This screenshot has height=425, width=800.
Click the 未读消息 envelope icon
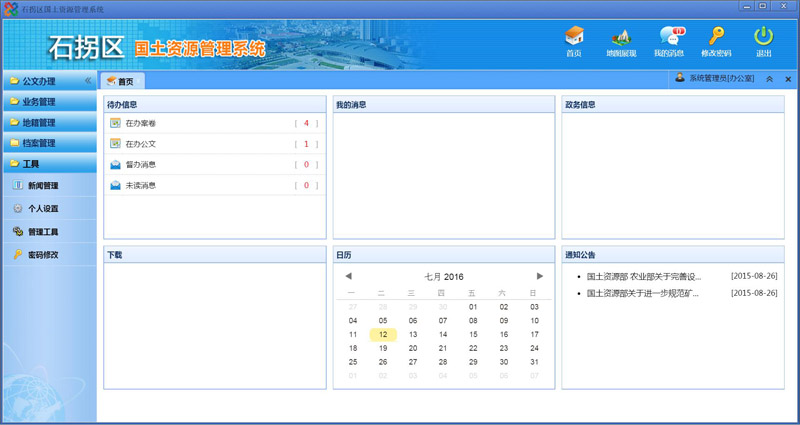click(115, 185)
